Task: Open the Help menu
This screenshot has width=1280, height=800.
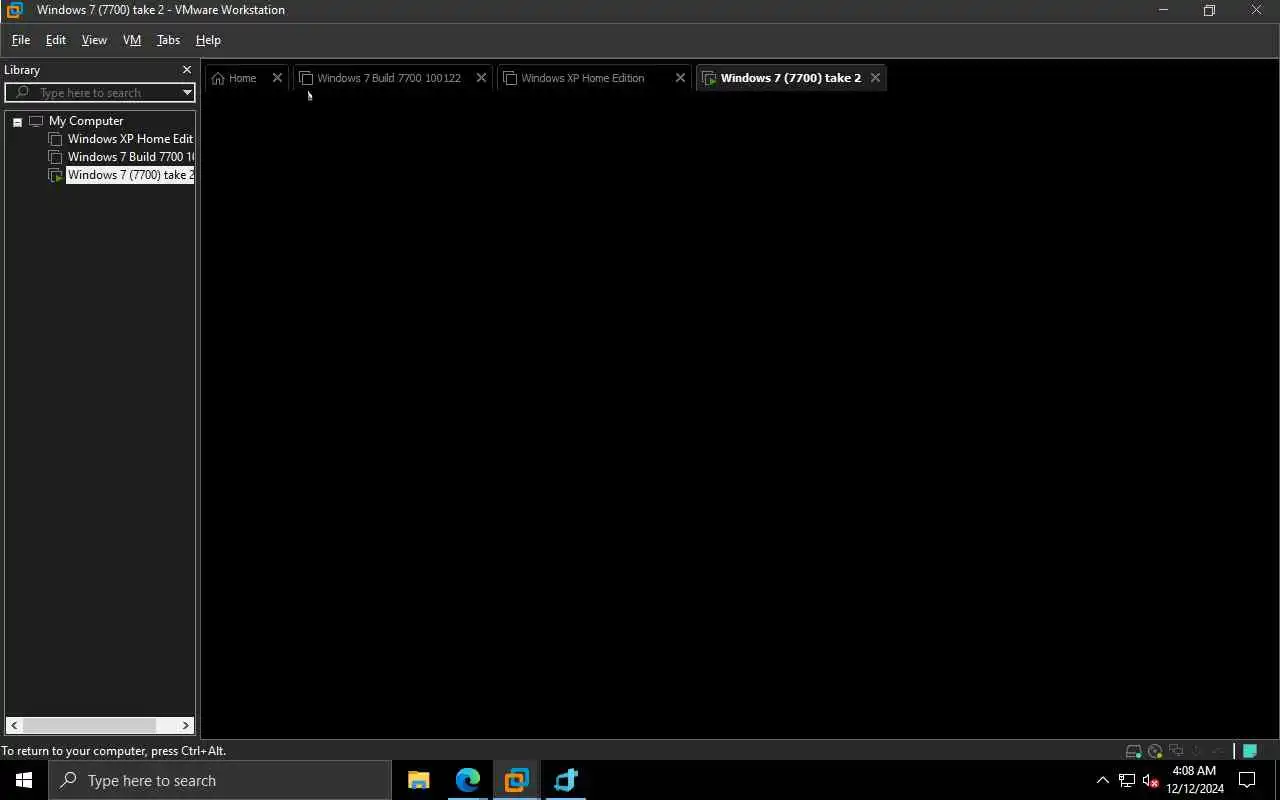Action: click(x=208, y=40)
